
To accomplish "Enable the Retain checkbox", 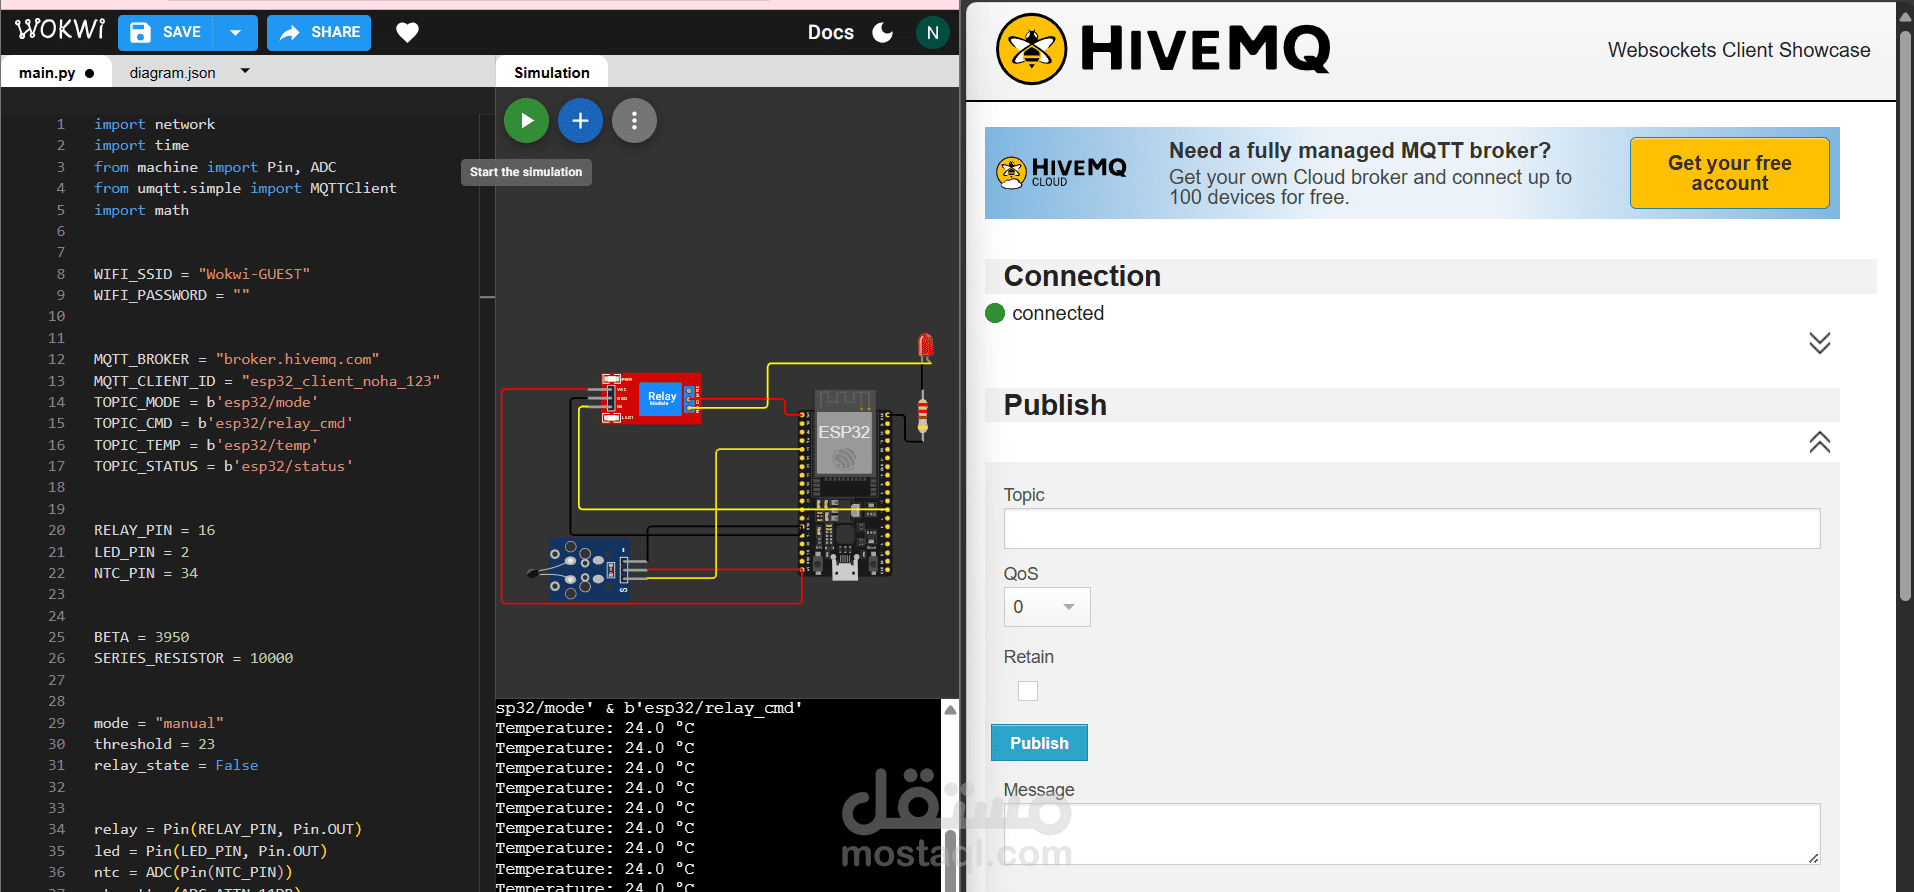I will pos(1028,691).
